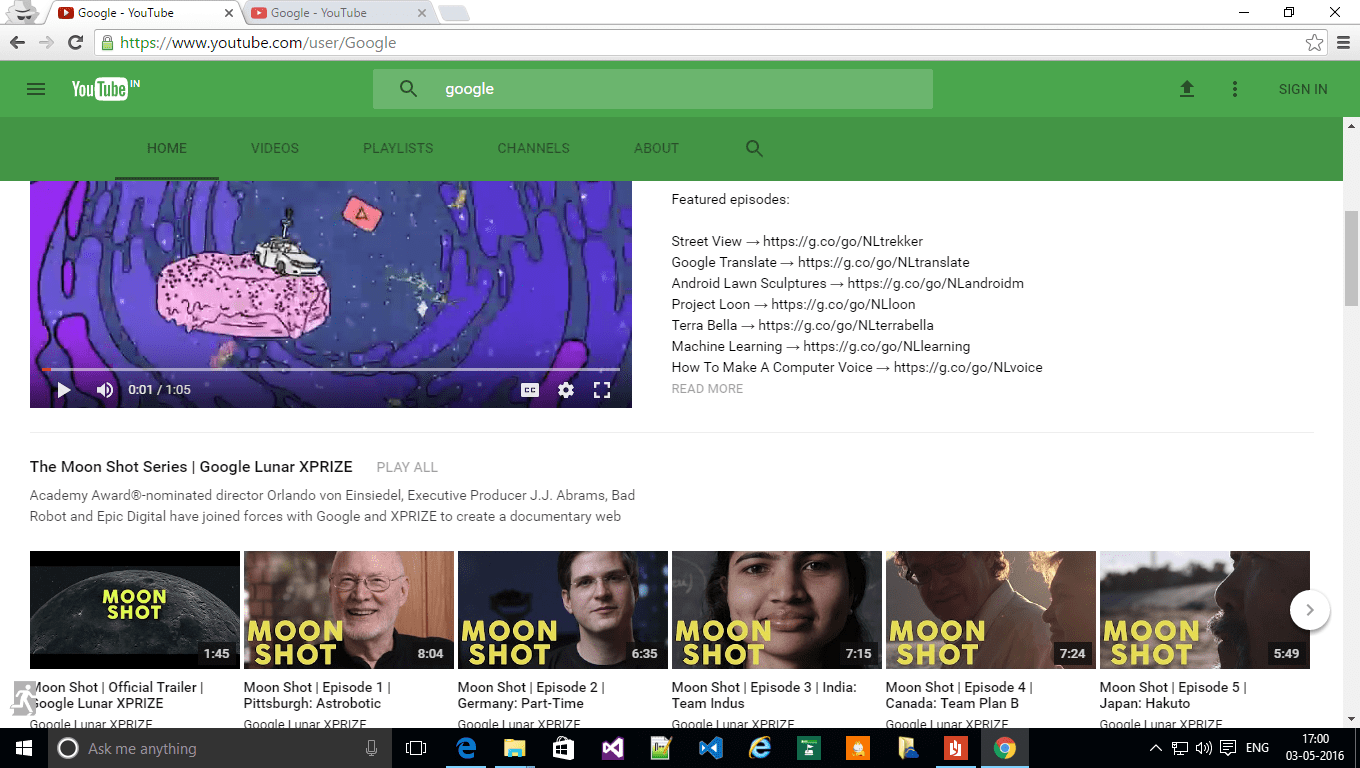Open Episode 4 Canada: Team Plan B thumbnail
The width and height of the screenshot is (1360, 768).
(x=991, y=610)
